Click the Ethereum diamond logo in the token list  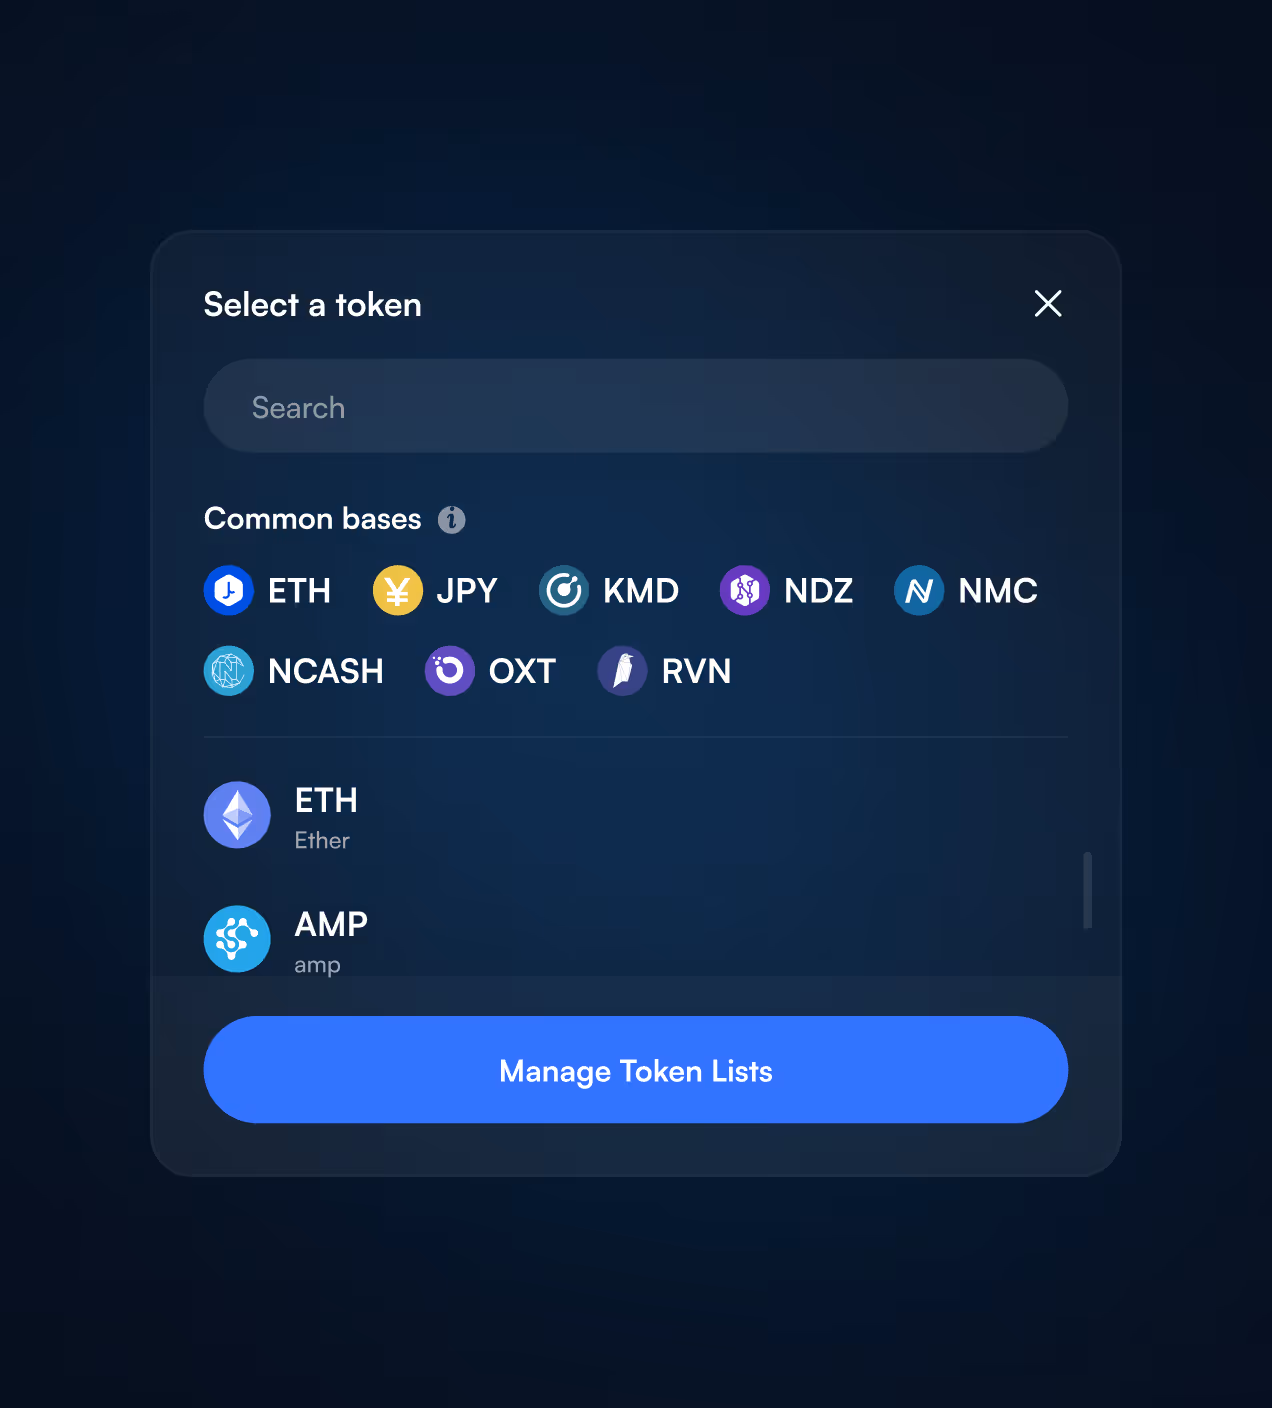pyautogui.click(x=237, y=815)
